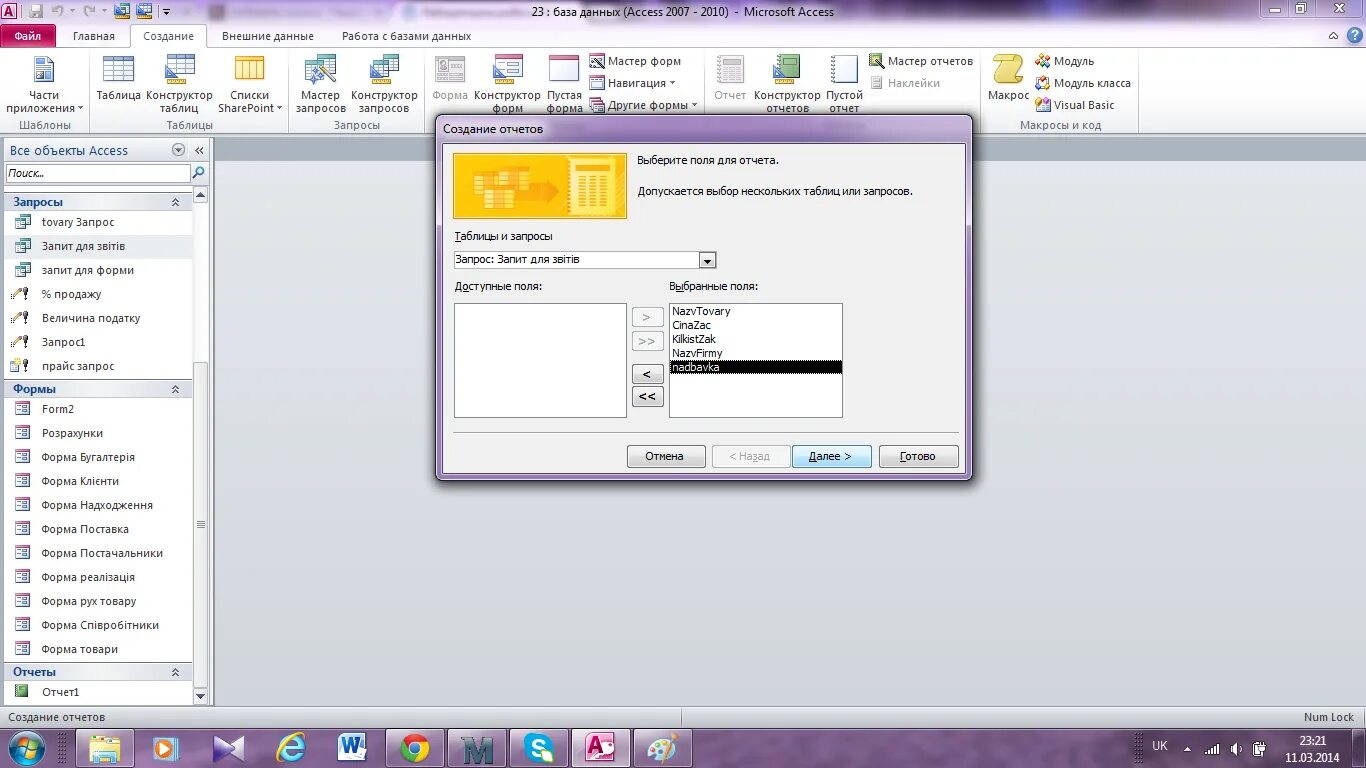Open Internet Explorer from taskbar

point(291,748)
